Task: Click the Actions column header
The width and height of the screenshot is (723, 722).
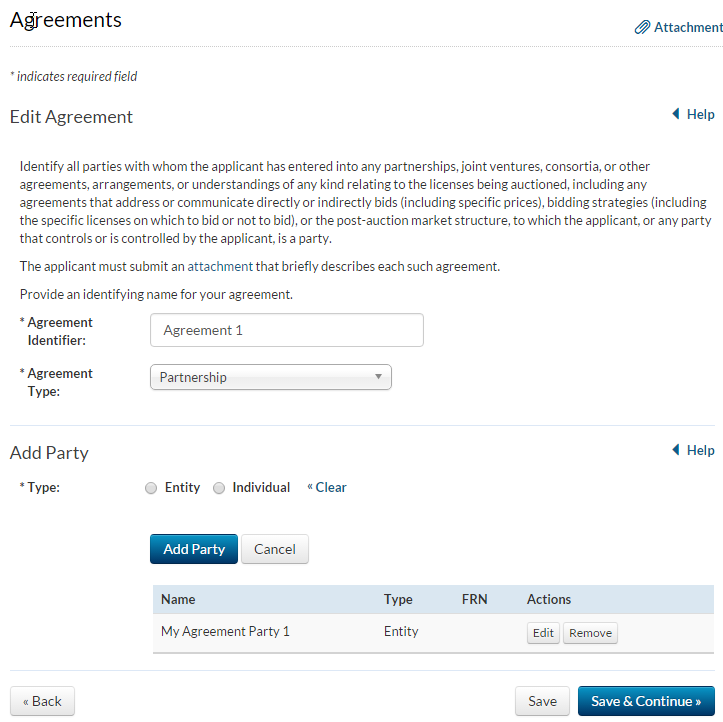Action: (x=549, y=600)
